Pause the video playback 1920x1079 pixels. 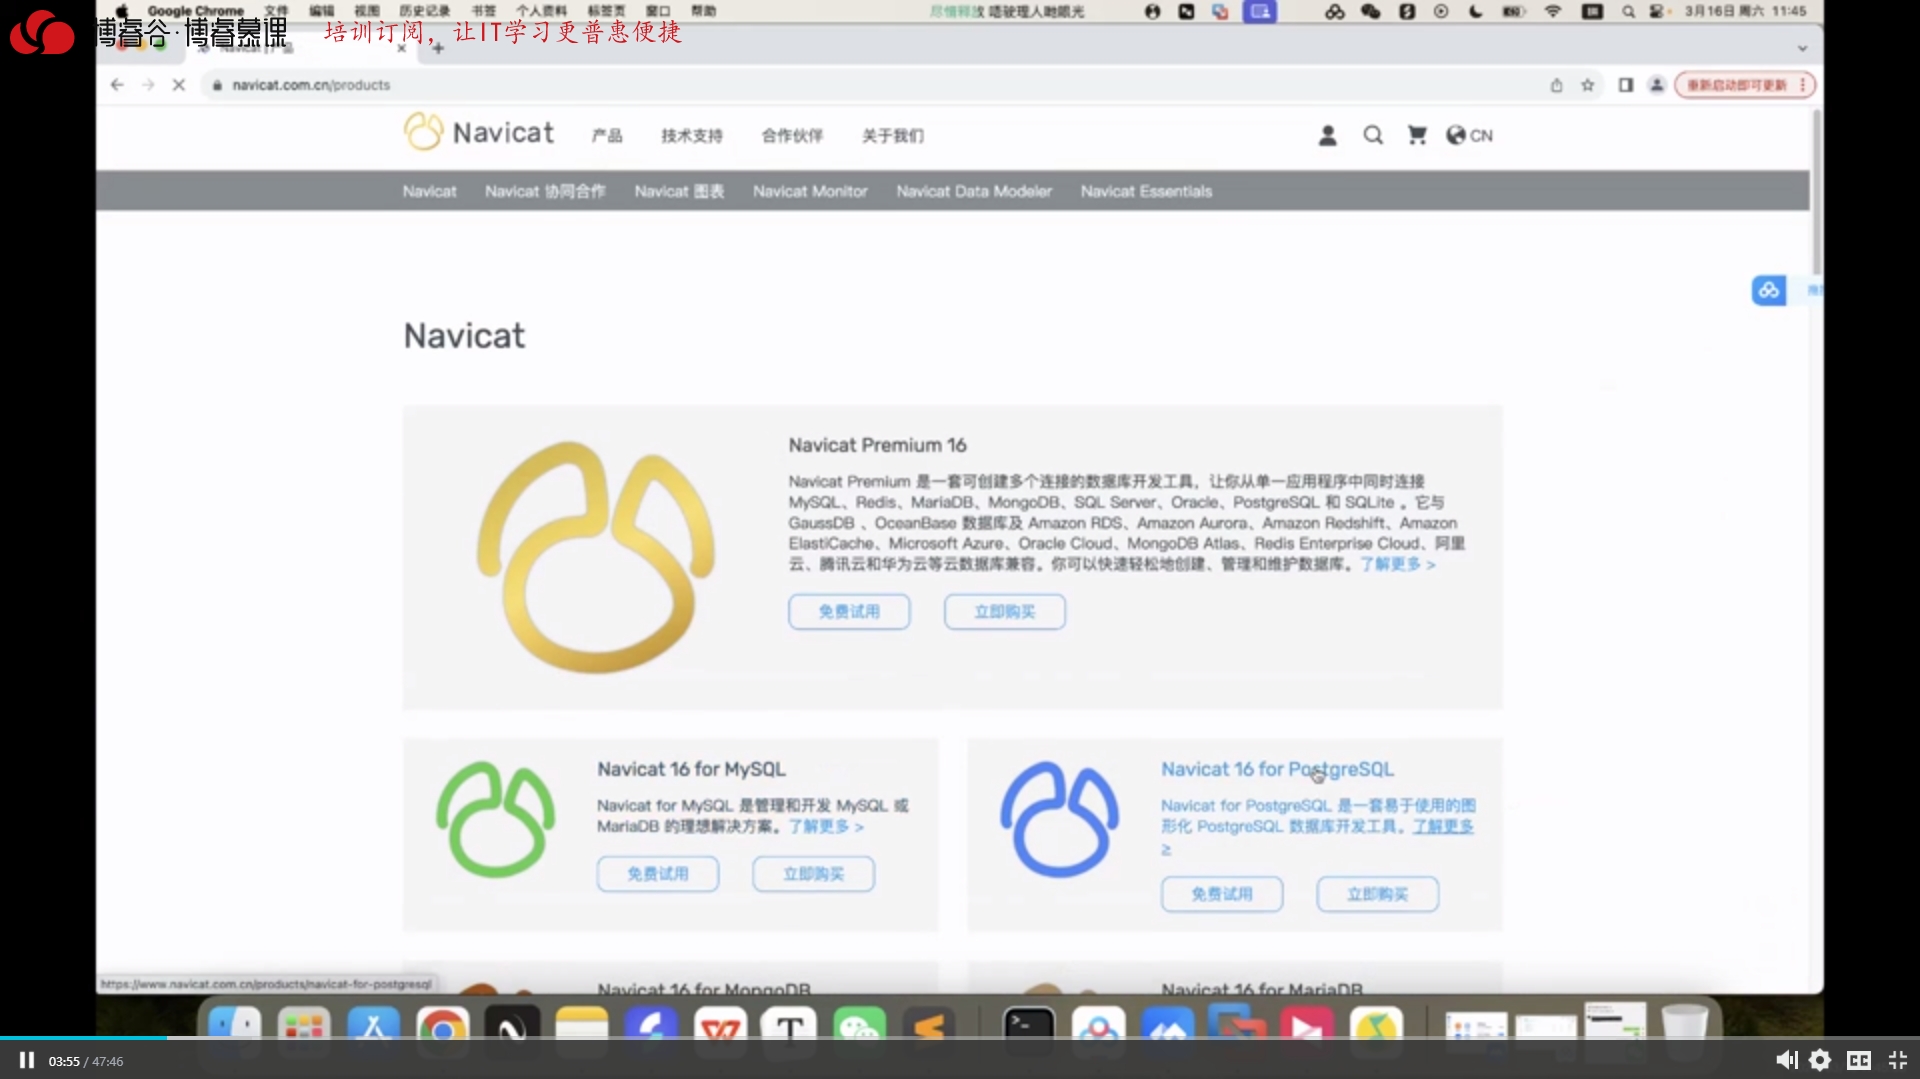point(27,1060)
